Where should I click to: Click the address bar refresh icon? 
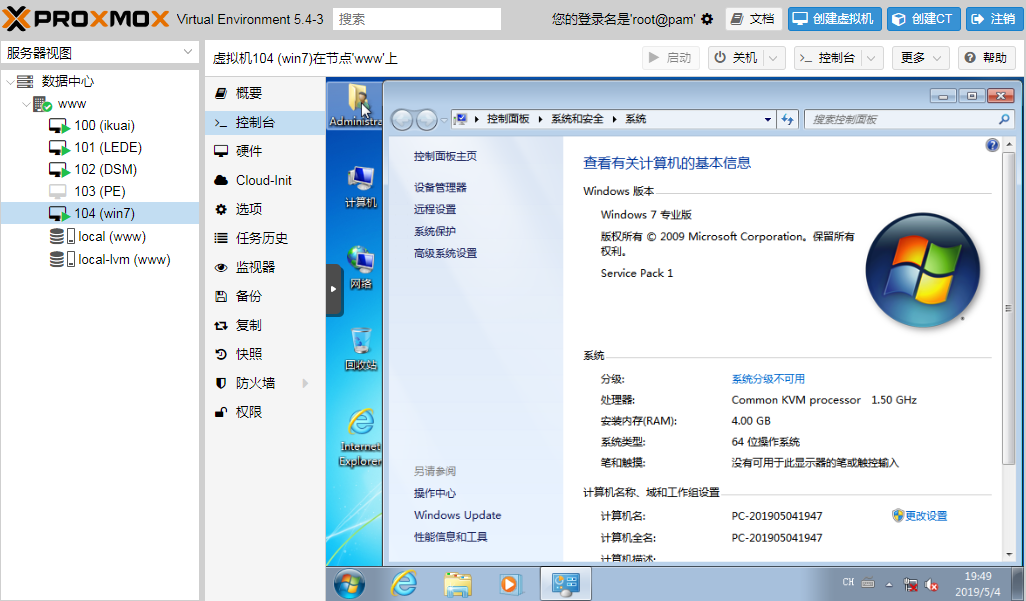tap(787, 119)
